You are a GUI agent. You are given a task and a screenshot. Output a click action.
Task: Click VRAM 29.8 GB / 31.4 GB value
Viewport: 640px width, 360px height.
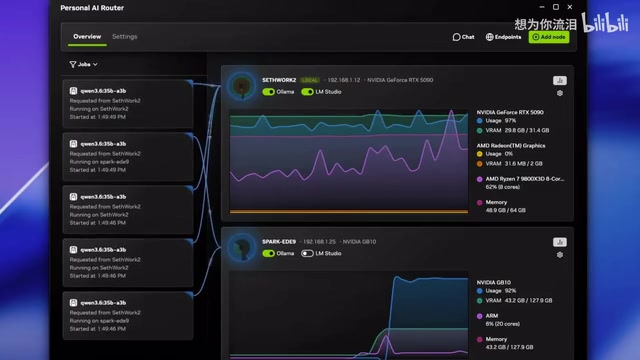pos(527,131)
